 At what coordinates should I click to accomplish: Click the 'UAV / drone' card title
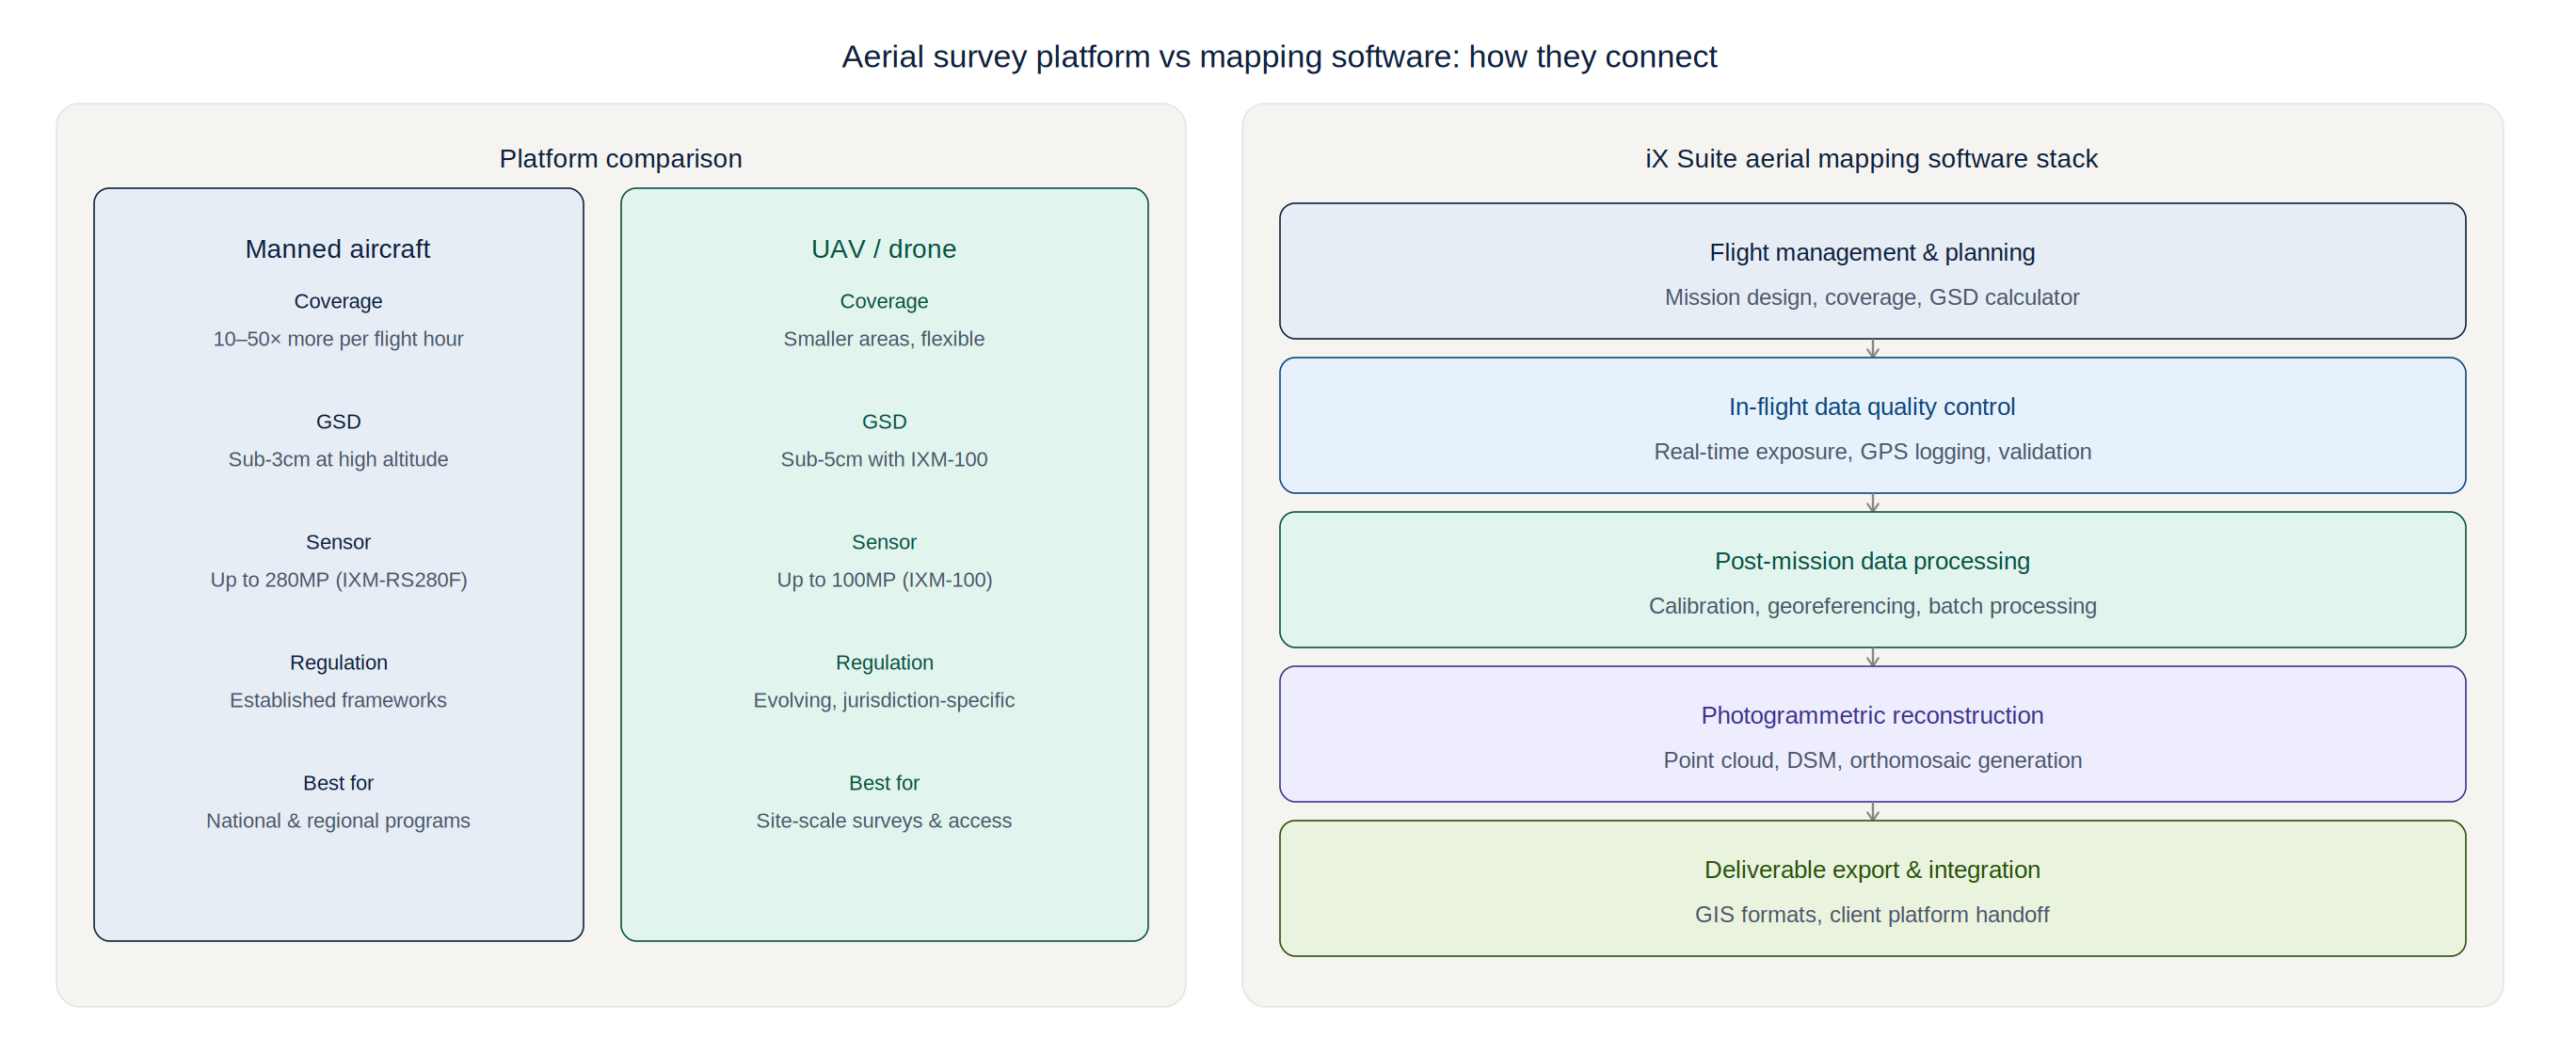(883, 249)
